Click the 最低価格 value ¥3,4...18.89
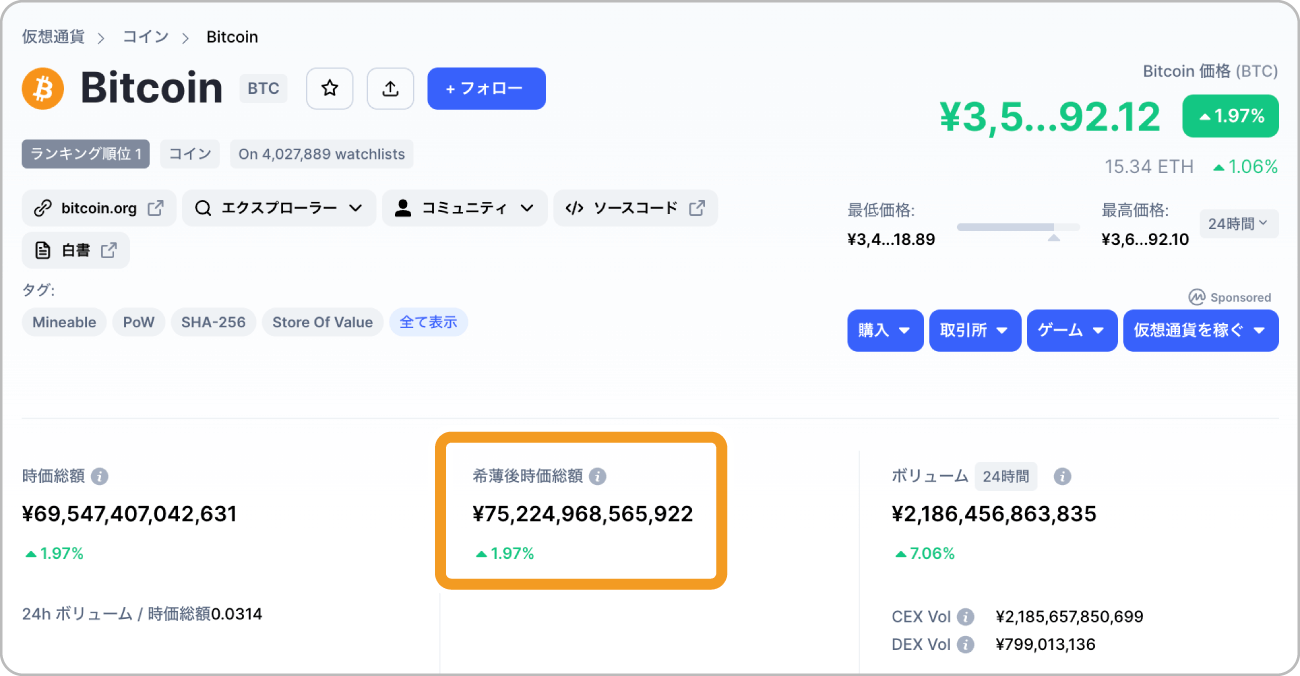 tap(891, 240)
